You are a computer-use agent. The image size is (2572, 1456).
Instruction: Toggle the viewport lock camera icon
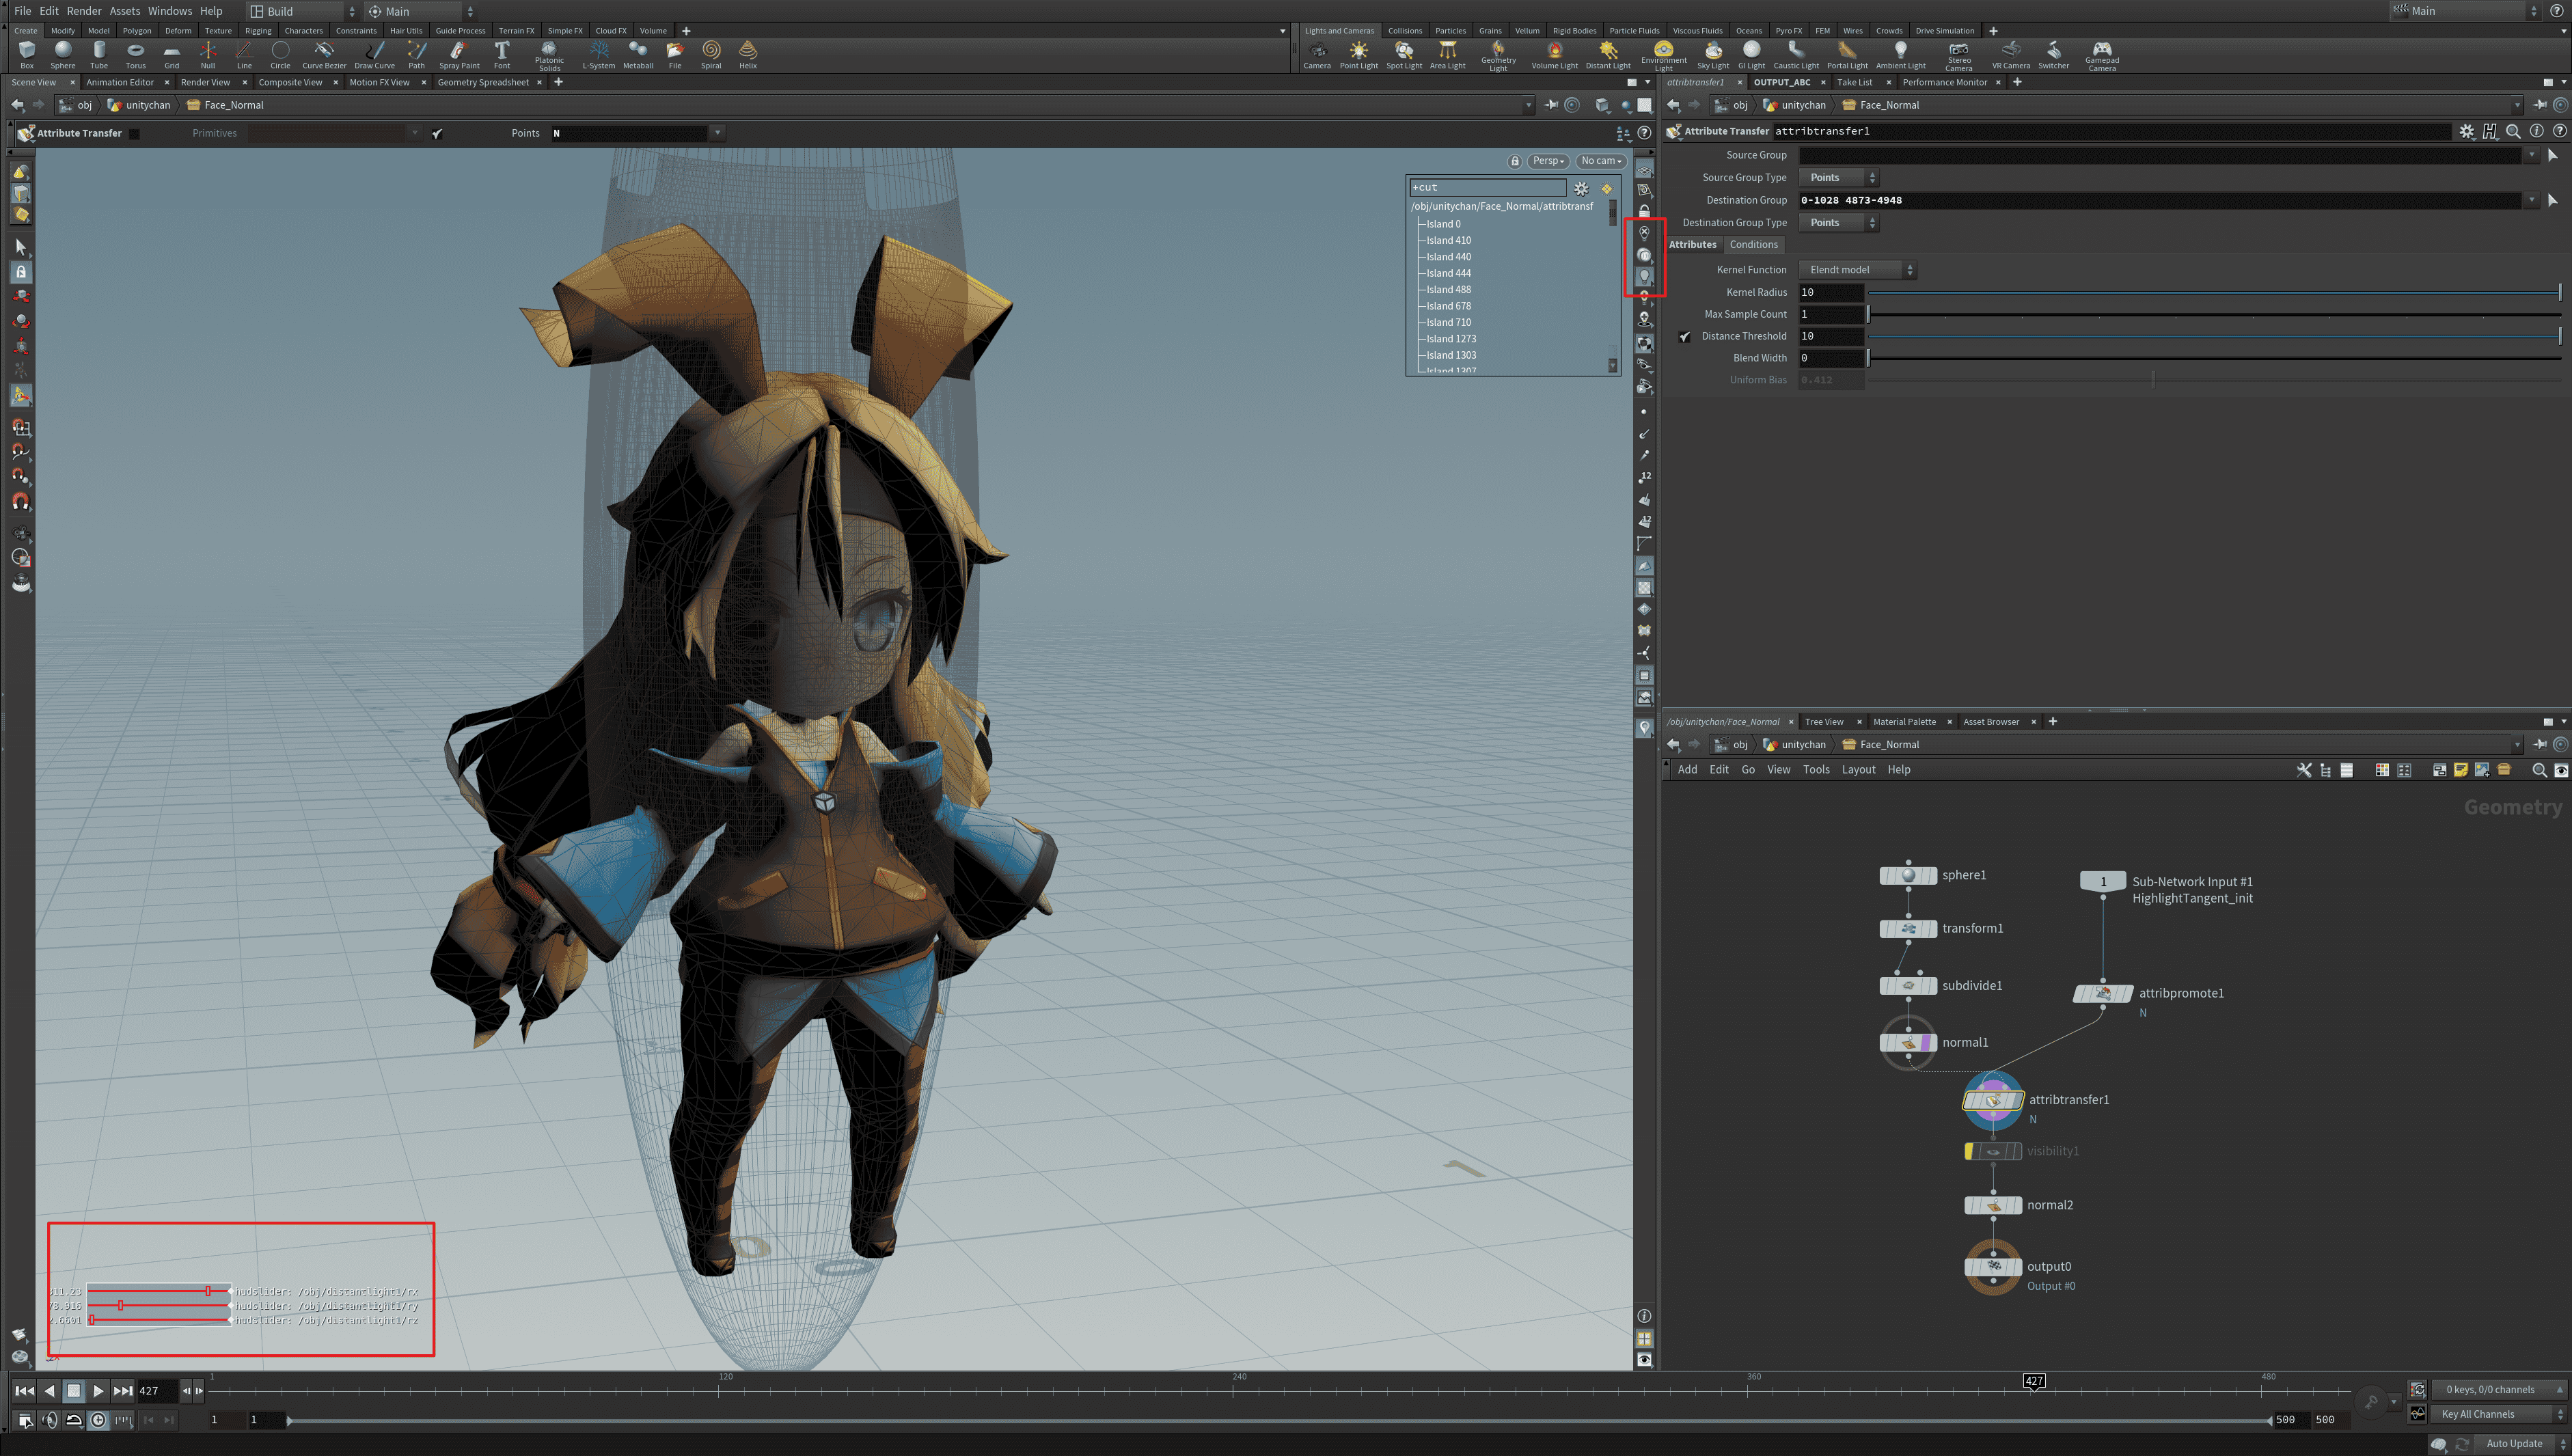pos(1515,161)
